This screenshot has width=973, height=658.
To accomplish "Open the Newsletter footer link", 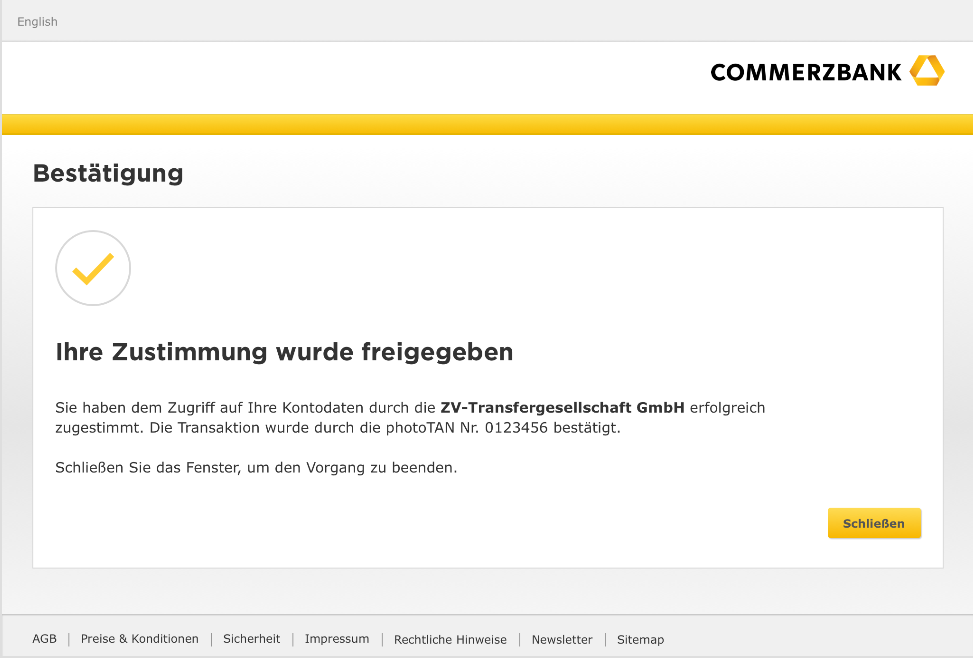I will [562, 639].
